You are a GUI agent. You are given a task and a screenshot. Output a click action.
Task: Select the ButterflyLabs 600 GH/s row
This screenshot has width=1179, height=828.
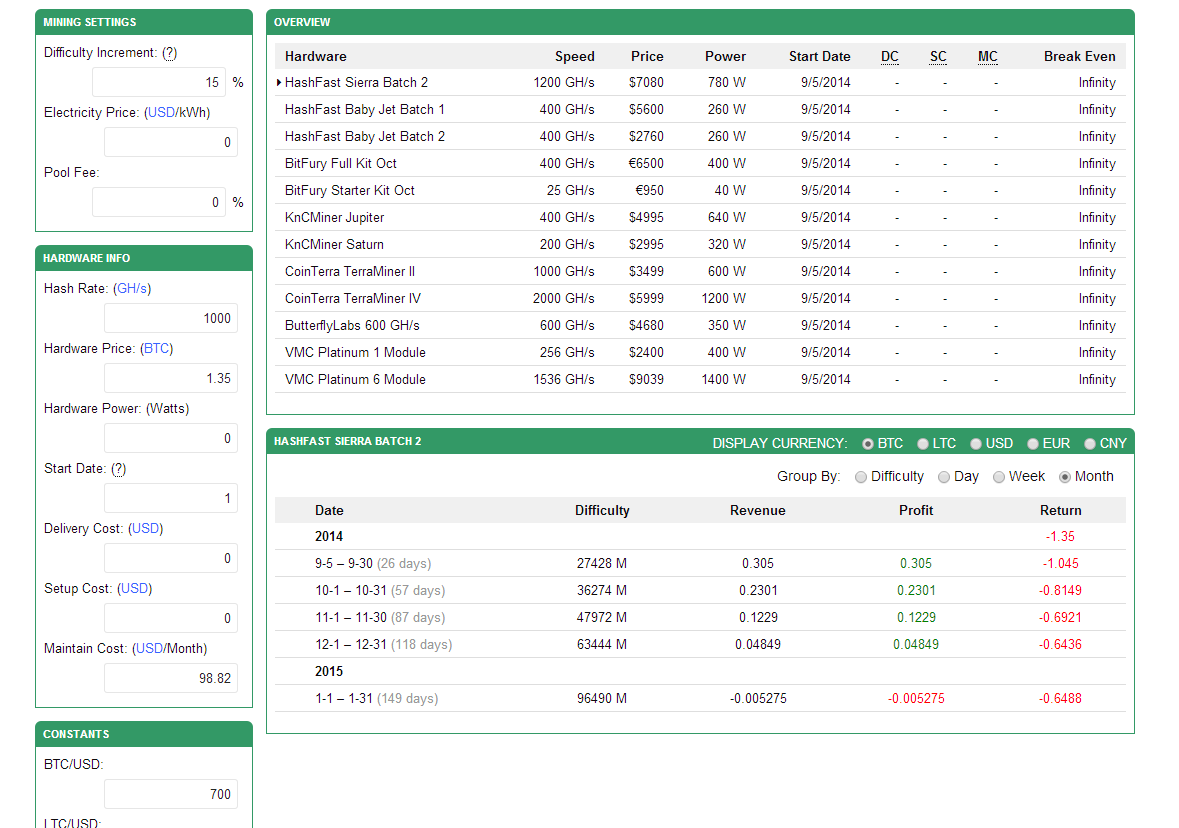(x=700, y=326)
